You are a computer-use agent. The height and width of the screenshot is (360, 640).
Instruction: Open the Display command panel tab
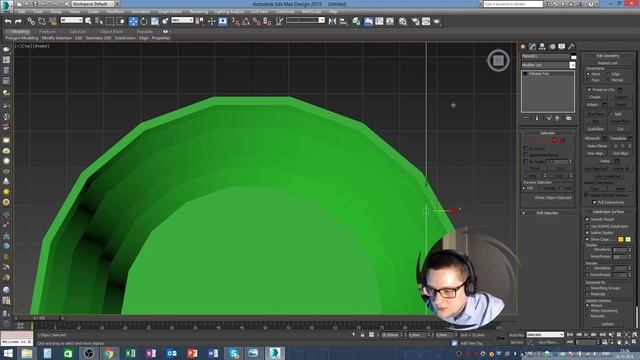562,47
